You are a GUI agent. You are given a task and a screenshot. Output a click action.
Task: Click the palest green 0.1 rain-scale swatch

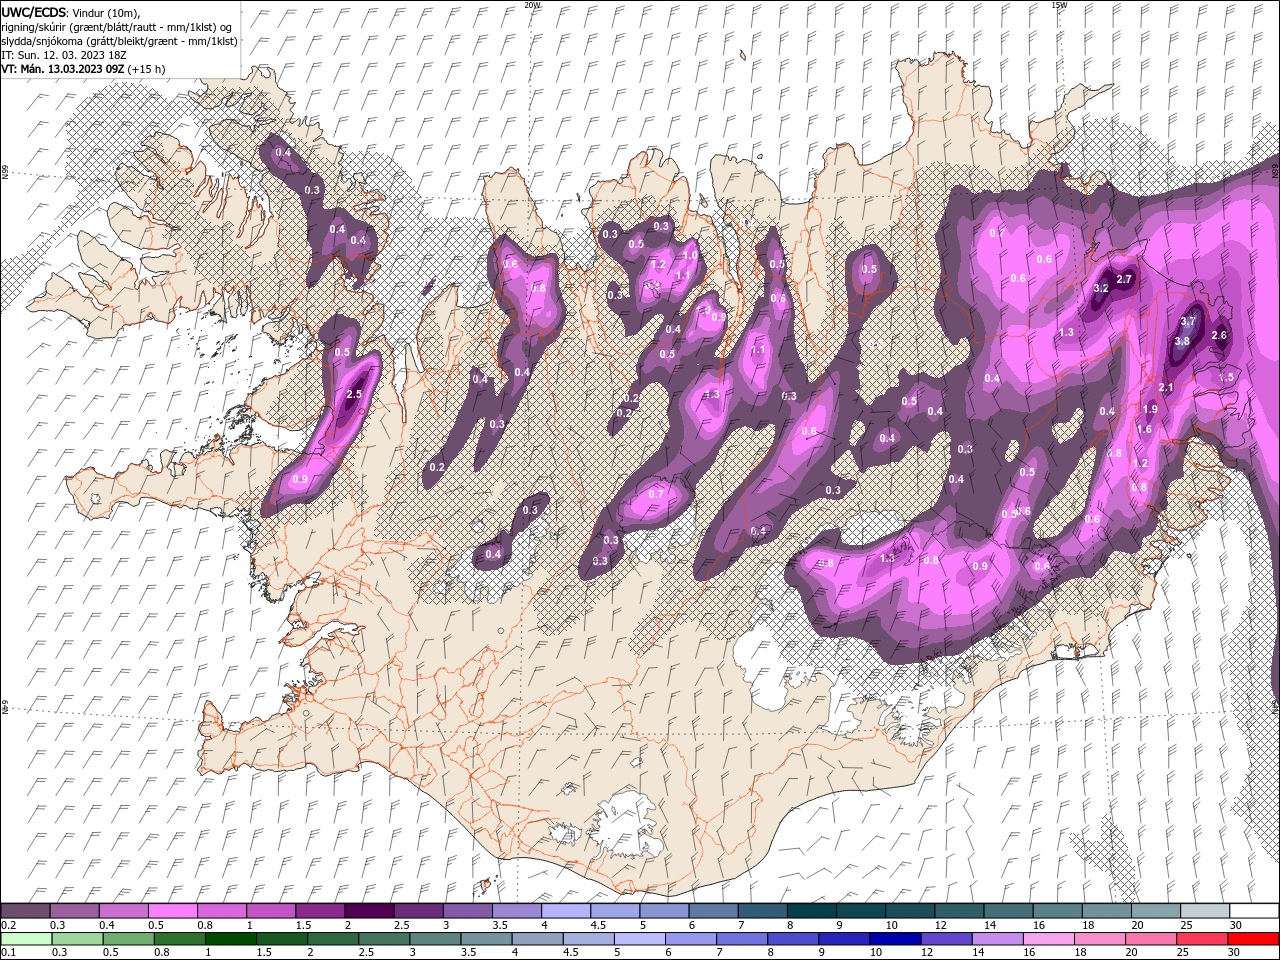(x=26, y=939)
